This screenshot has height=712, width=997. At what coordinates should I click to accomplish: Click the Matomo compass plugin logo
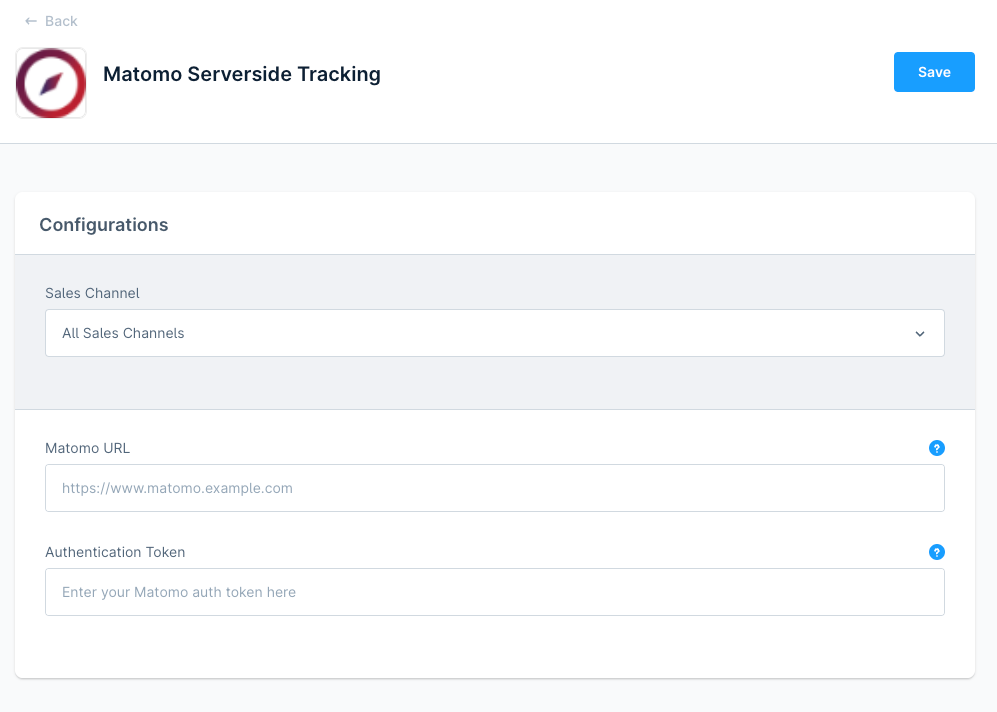51,83
